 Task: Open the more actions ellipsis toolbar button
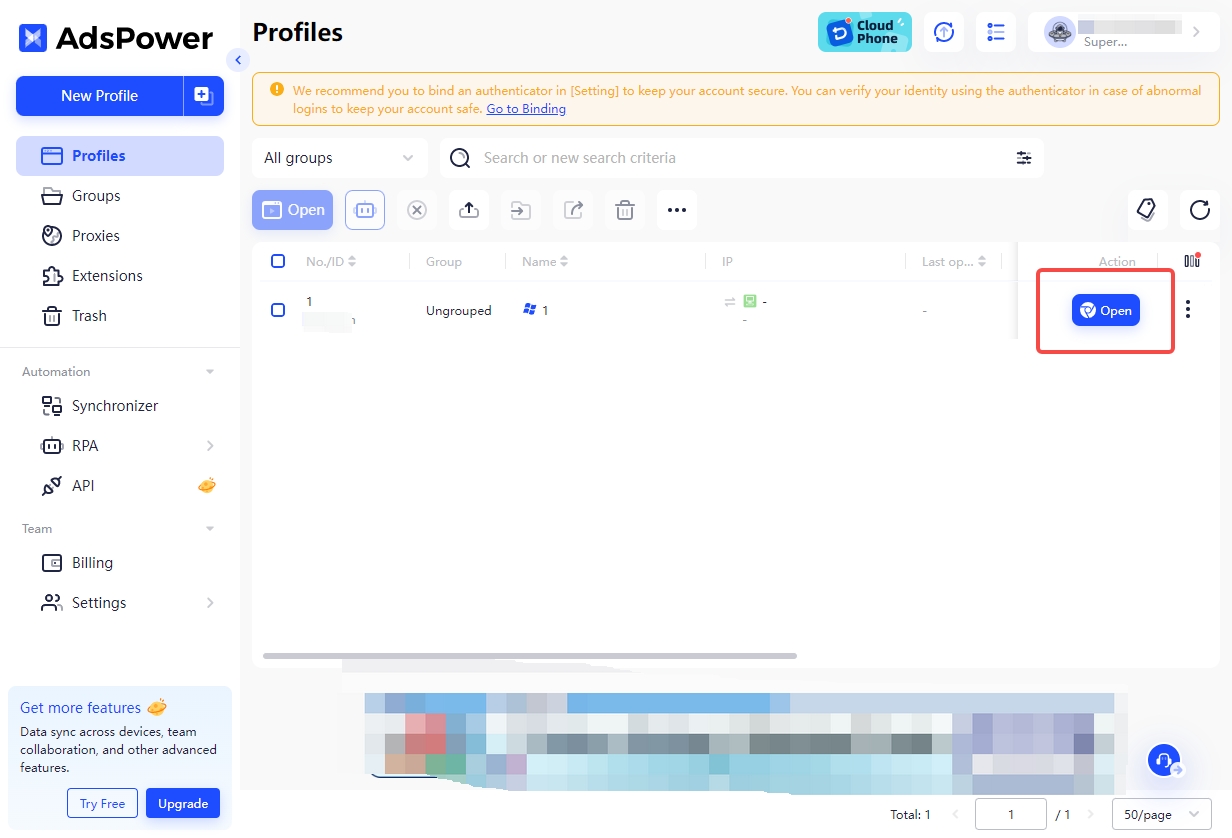tap(677, 210)
